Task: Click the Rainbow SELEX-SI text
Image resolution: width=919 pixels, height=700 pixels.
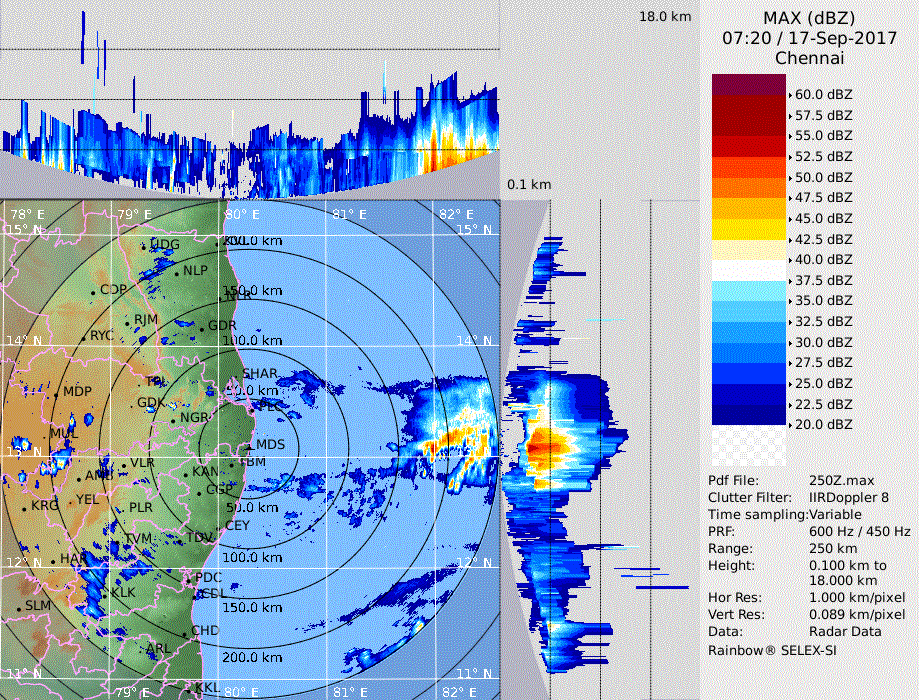Action: point(772,650)
